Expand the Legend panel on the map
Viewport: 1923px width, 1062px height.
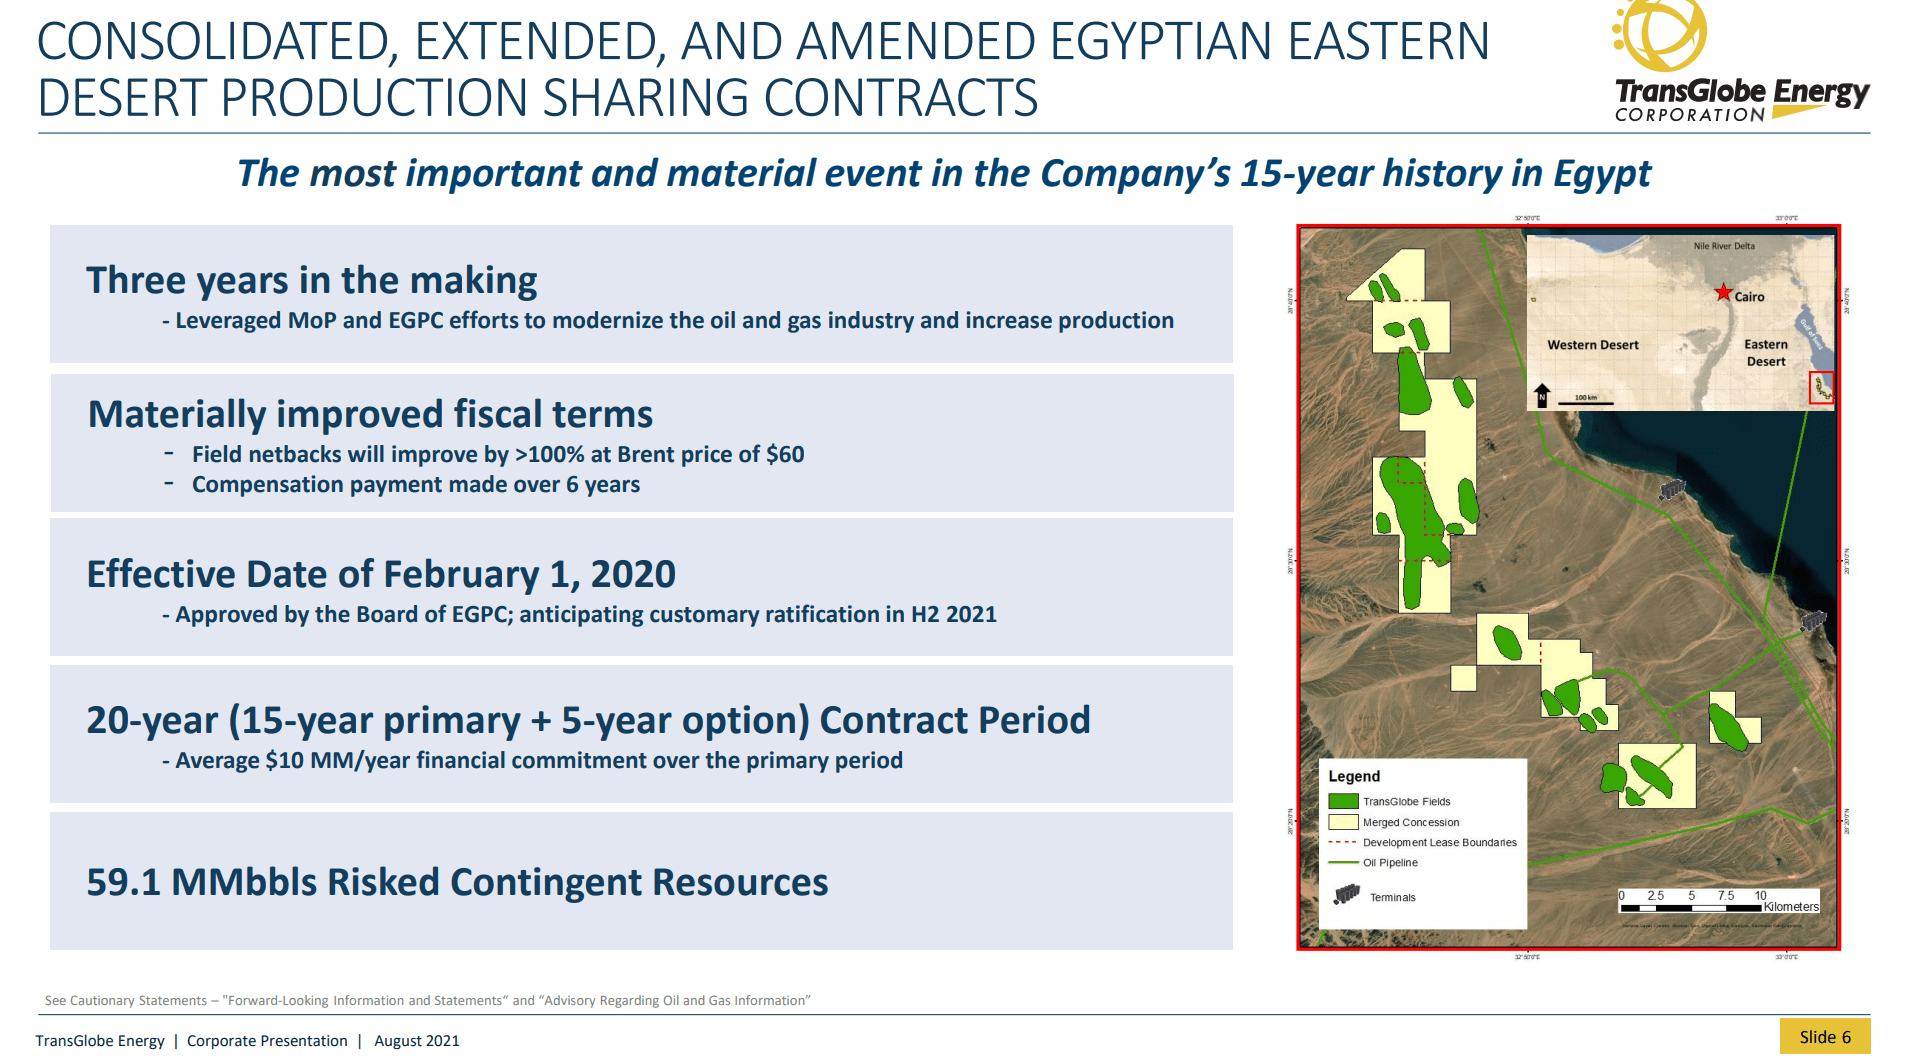(x=1354, y=776)
